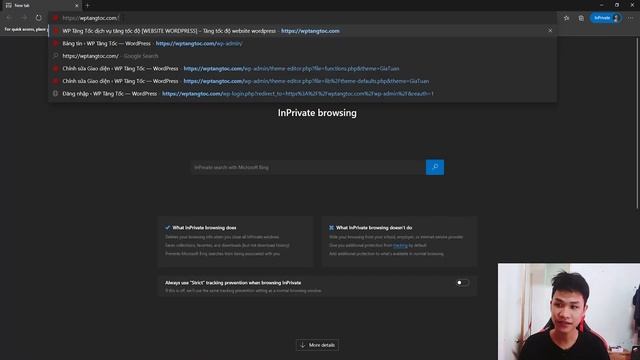Click the globe icon of Đăng nhập suggestion
This screenshot has height=360, width=640.
[x=56, y=93]
